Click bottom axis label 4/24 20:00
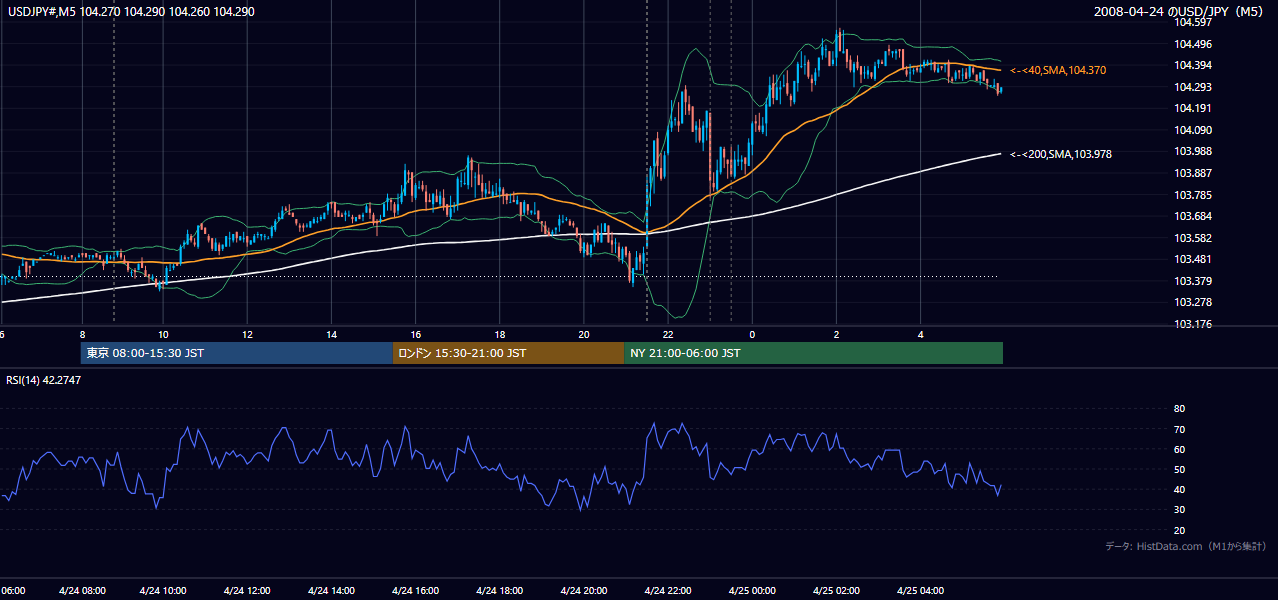The width and height of the screenshot is (1278, 600). tap(584, 591)
